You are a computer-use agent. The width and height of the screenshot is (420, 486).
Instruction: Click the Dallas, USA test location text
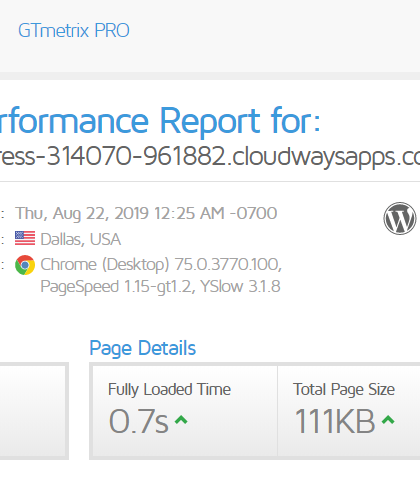(81, 239)
